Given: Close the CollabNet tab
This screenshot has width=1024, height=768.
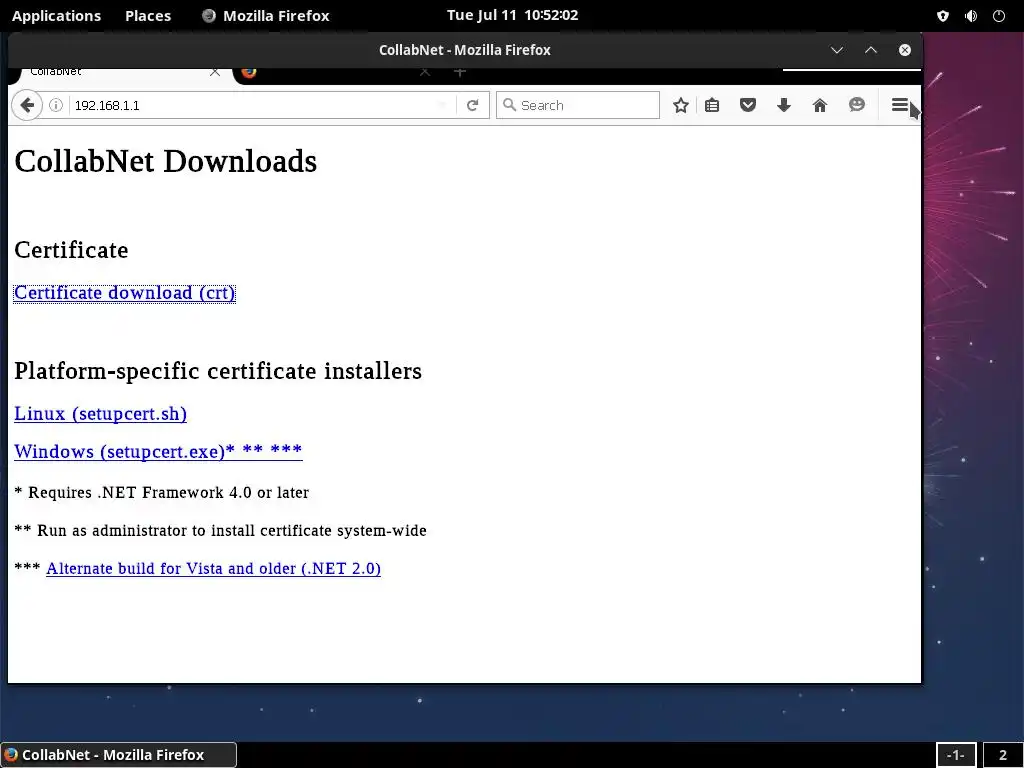Looking at the screenshot, I should click(x=214, y=72).
